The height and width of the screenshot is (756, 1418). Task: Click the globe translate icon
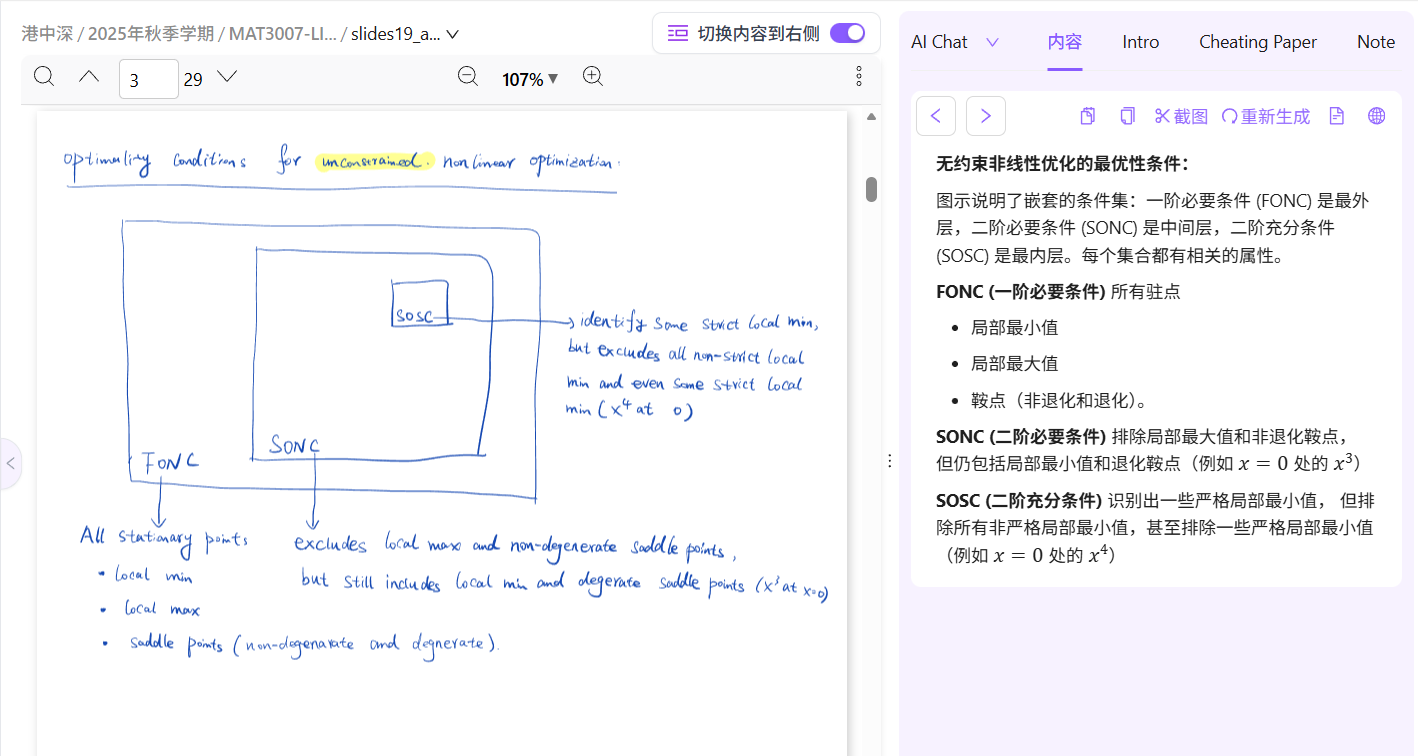1377,116
